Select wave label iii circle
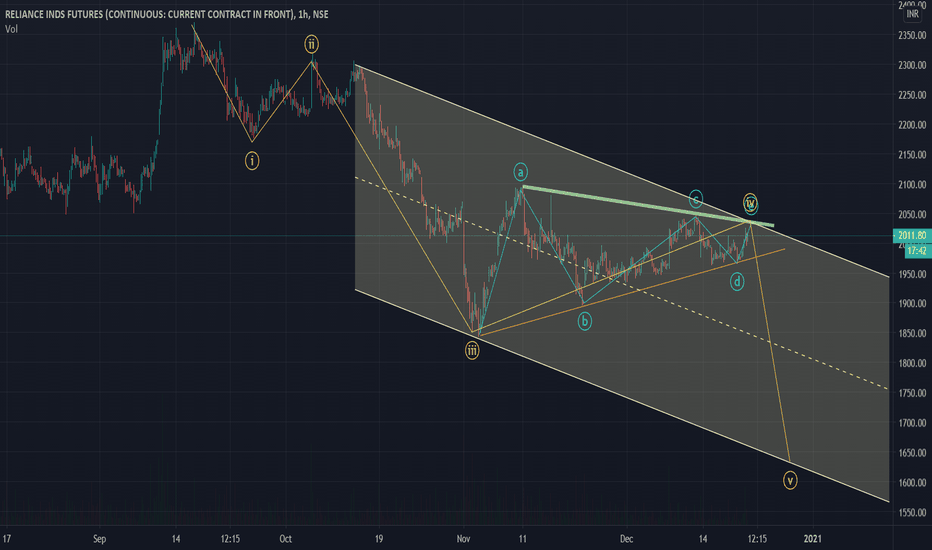Viewport: 932px width, 550px height. [472, 351]
